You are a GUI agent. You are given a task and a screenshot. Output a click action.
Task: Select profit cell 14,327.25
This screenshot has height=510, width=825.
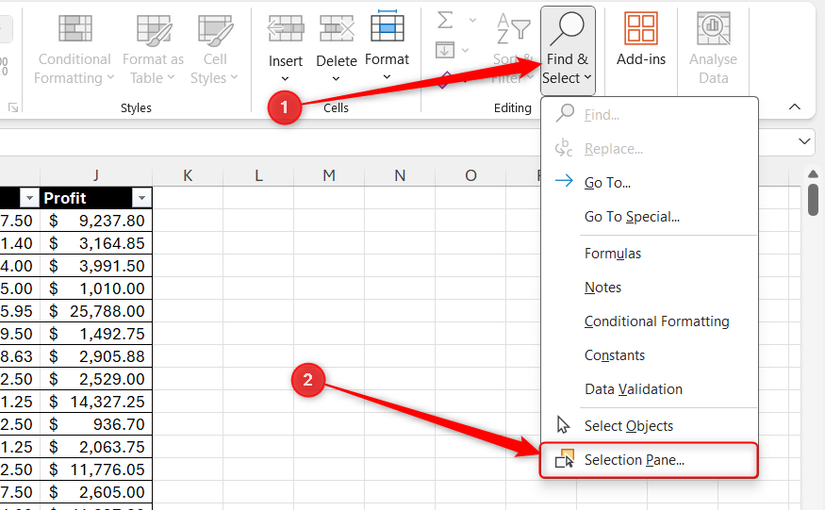click(96, 402)
